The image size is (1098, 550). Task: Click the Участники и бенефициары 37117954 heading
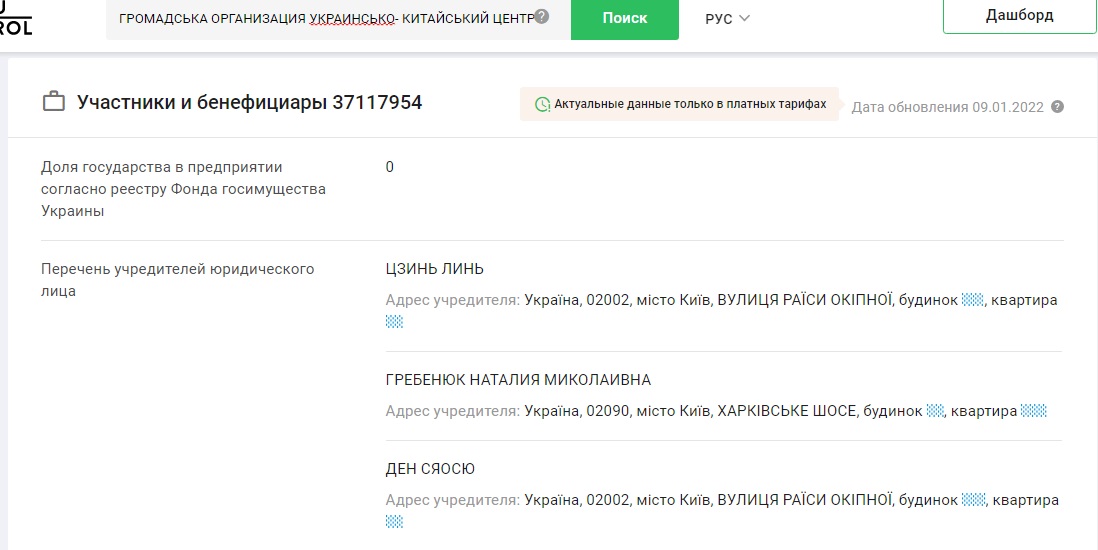(249, 103)
